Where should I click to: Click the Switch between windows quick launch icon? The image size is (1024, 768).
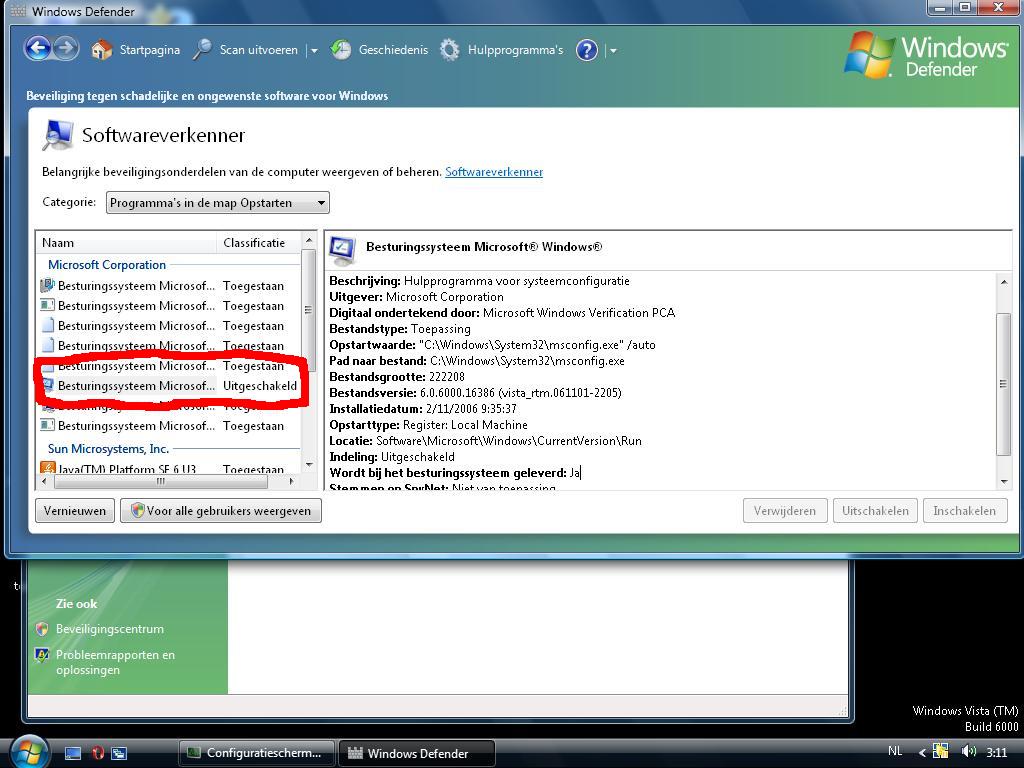119,753
